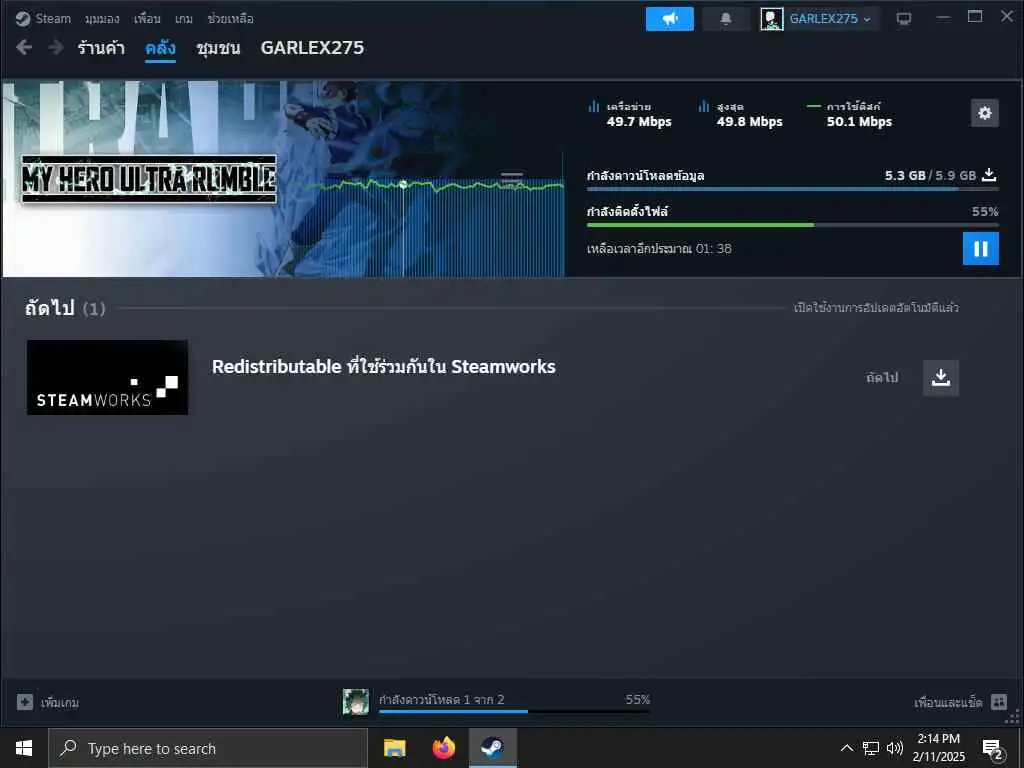The height and width of the screenshot is (768, 1024).
Task: Click the ถัดไป (1) section heading
Action: [x=65, y=308]
